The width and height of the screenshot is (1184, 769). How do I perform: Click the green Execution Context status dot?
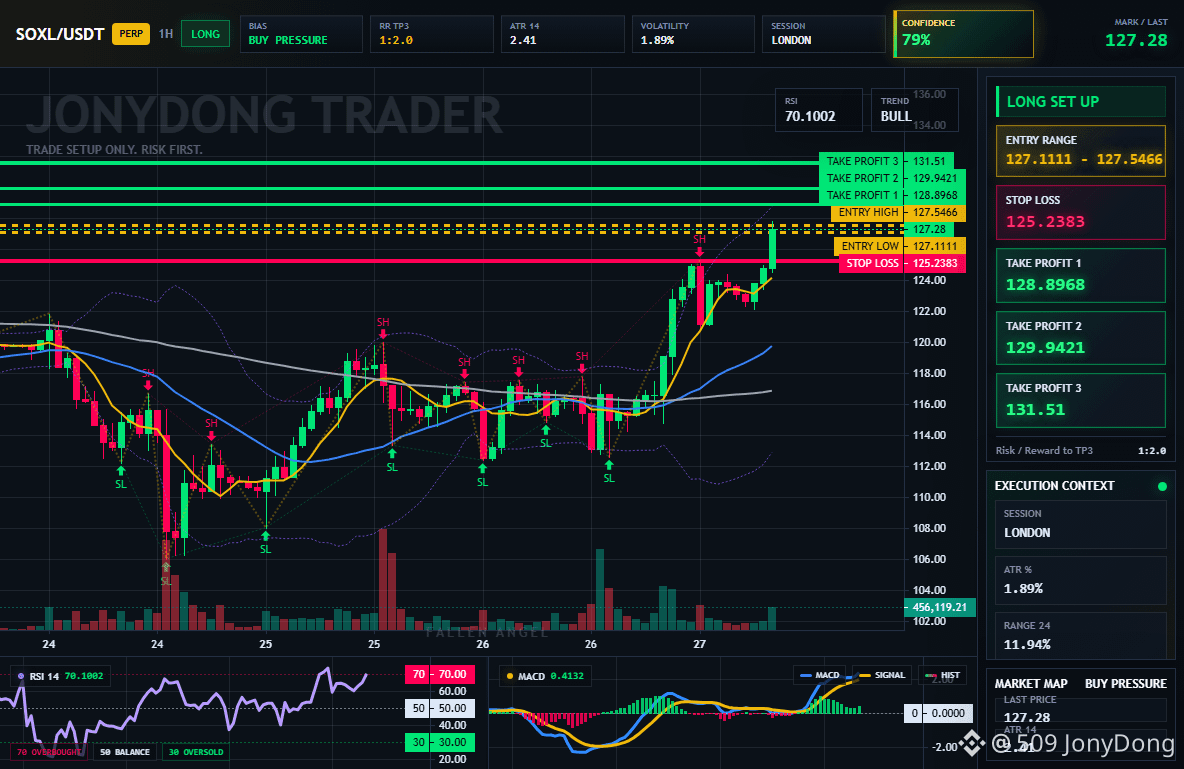pyautogui.click(x=1162, y=486)
